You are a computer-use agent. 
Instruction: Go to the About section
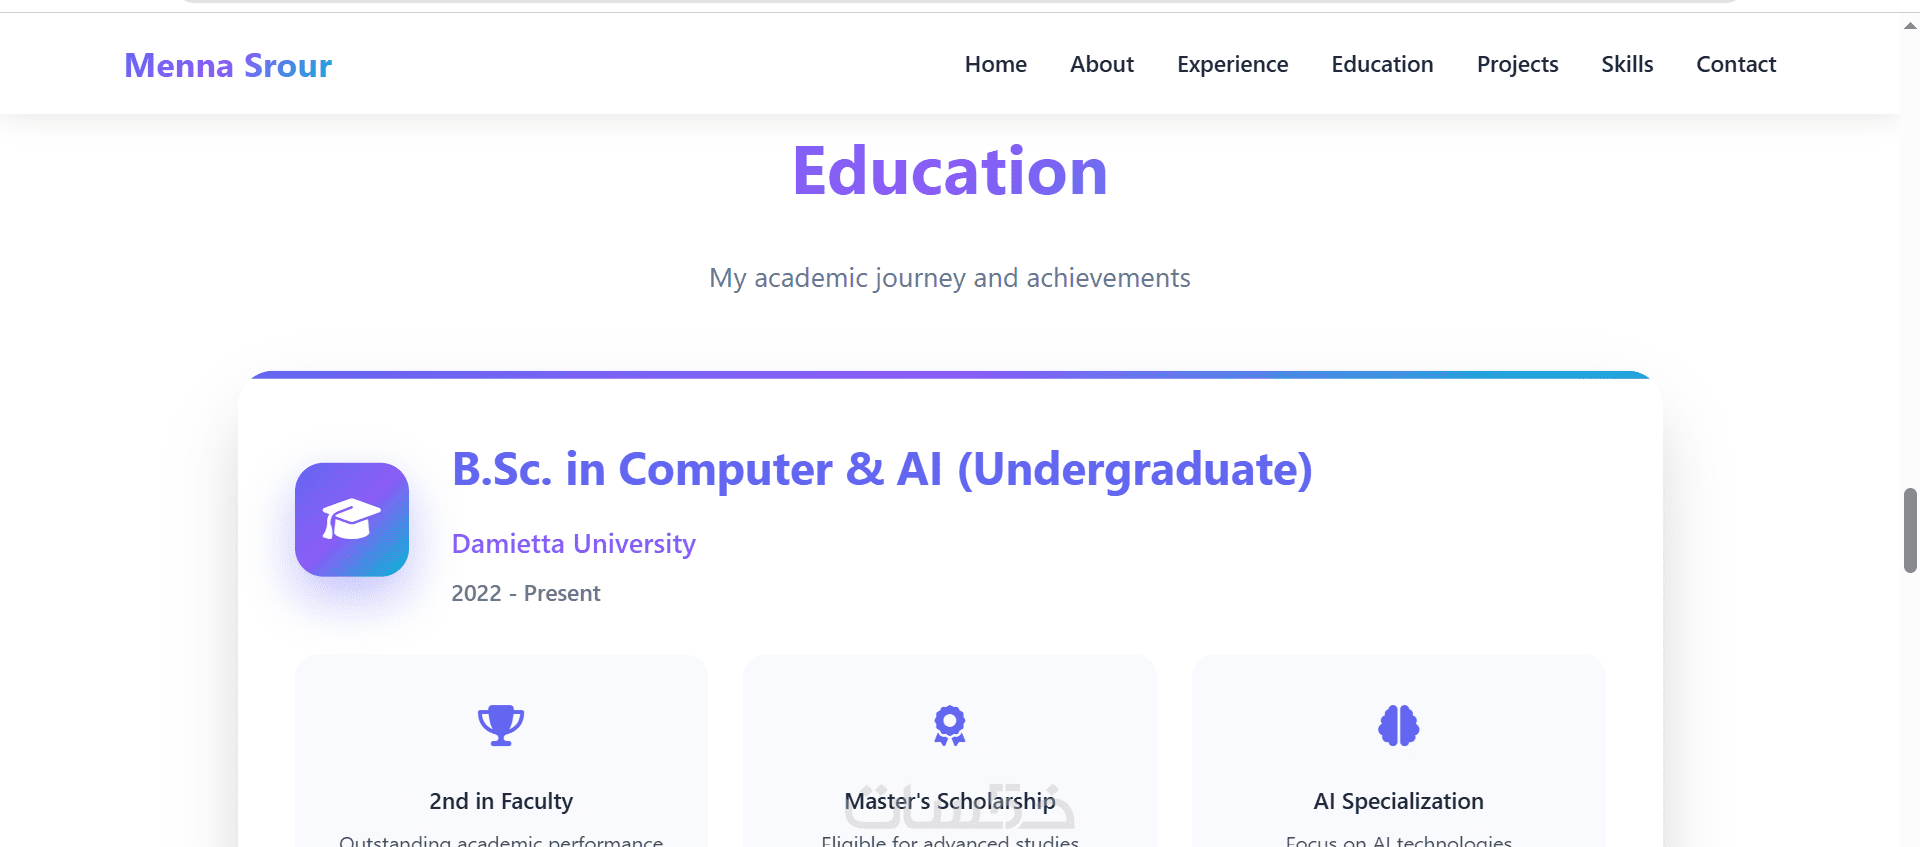tap(1101, 64)
